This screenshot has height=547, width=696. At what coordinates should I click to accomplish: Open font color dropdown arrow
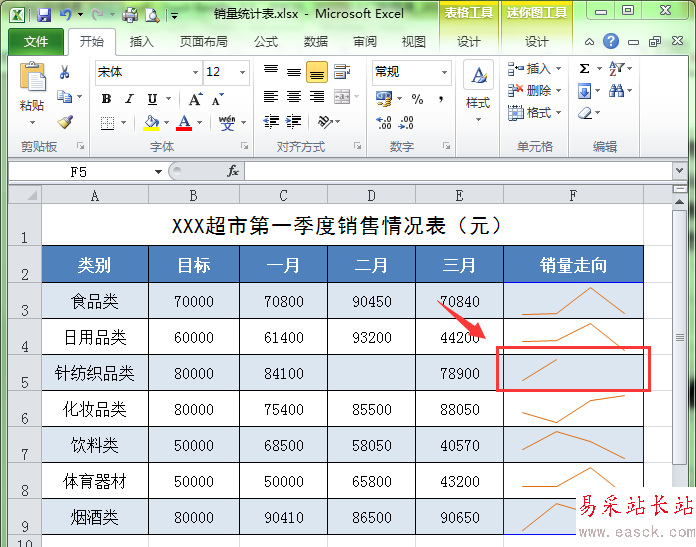(x=200, y=123)
